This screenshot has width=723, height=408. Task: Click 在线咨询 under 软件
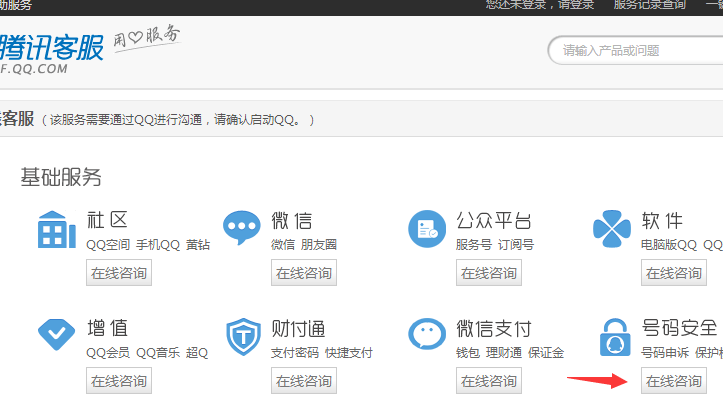(674, 272)
